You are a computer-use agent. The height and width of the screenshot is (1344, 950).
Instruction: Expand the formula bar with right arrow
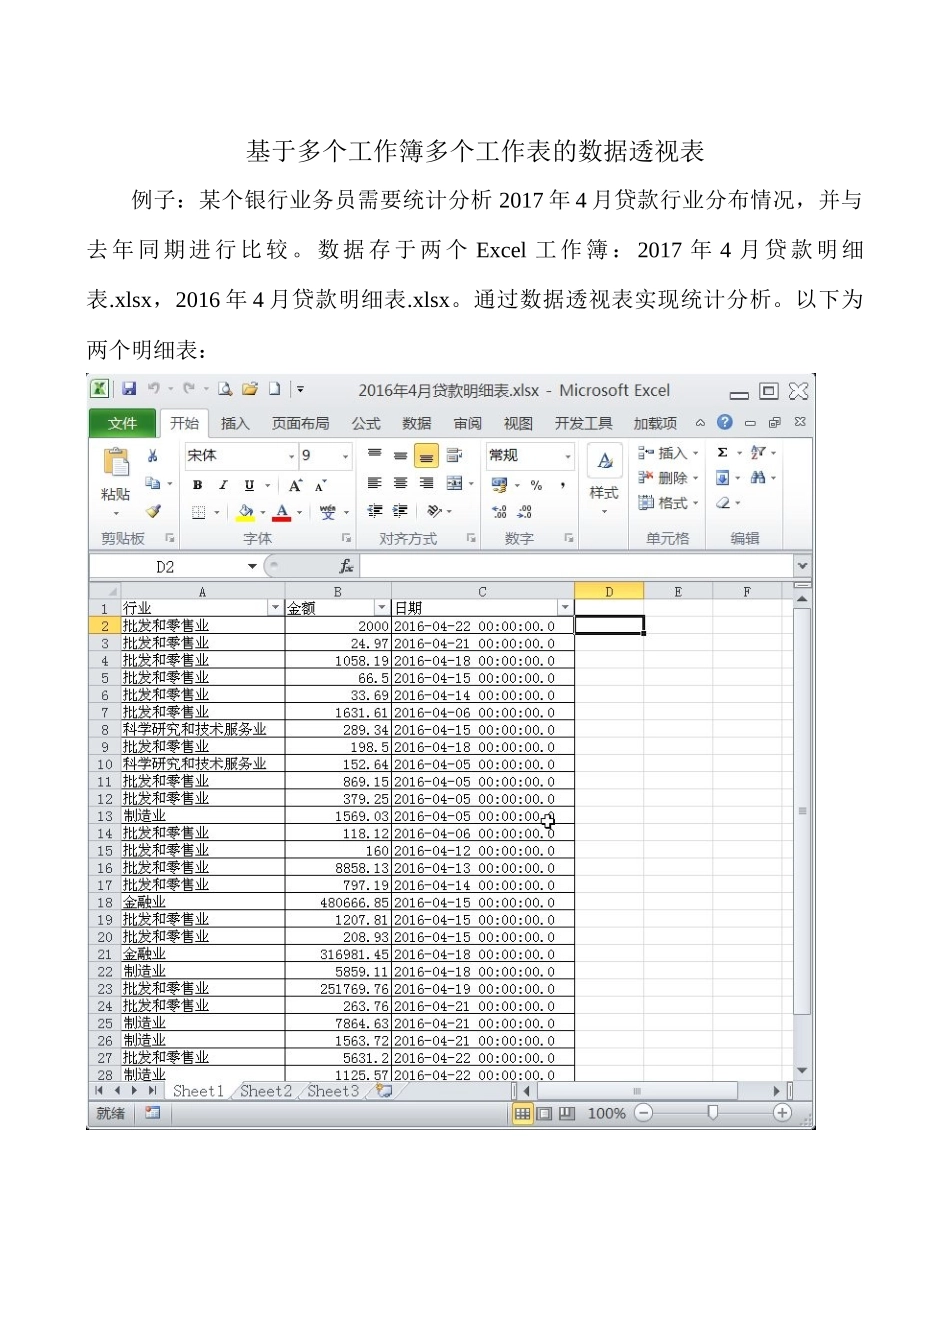[802, 567]
